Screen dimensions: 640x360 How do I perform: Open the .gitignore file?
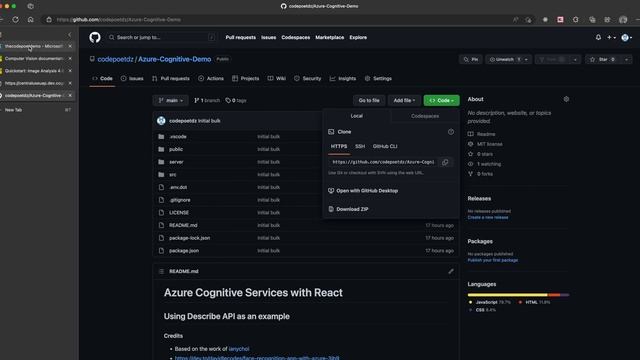[x=180, y=200]
